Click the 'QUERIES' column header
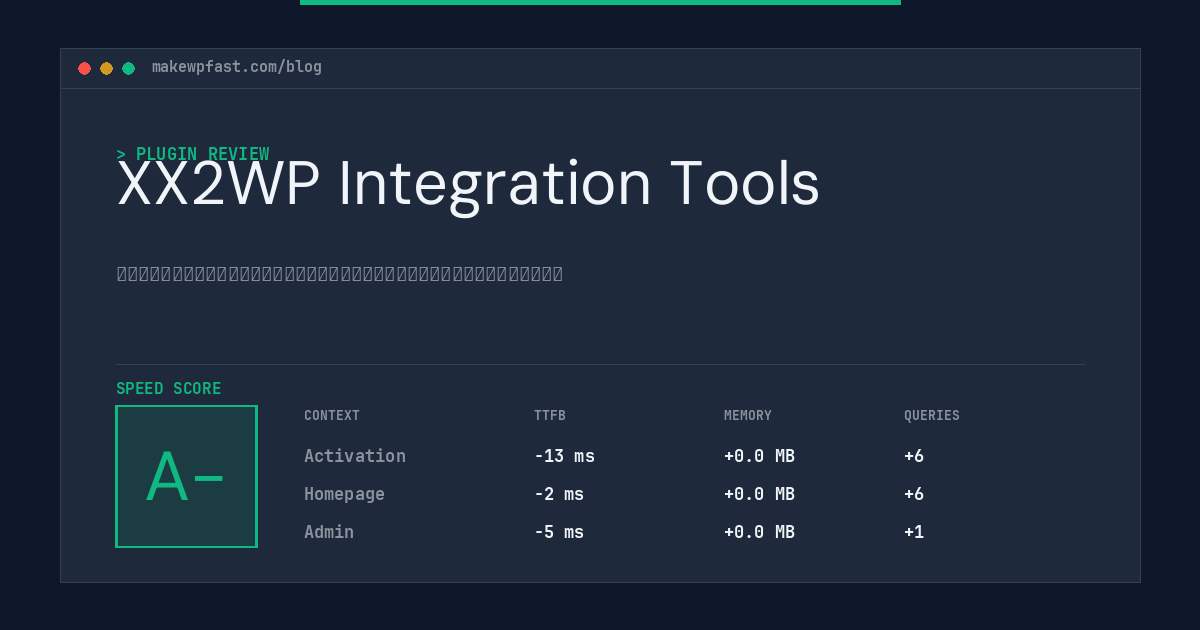The width and height of the screenshot is (1200, 630). (x=932, y=416)
